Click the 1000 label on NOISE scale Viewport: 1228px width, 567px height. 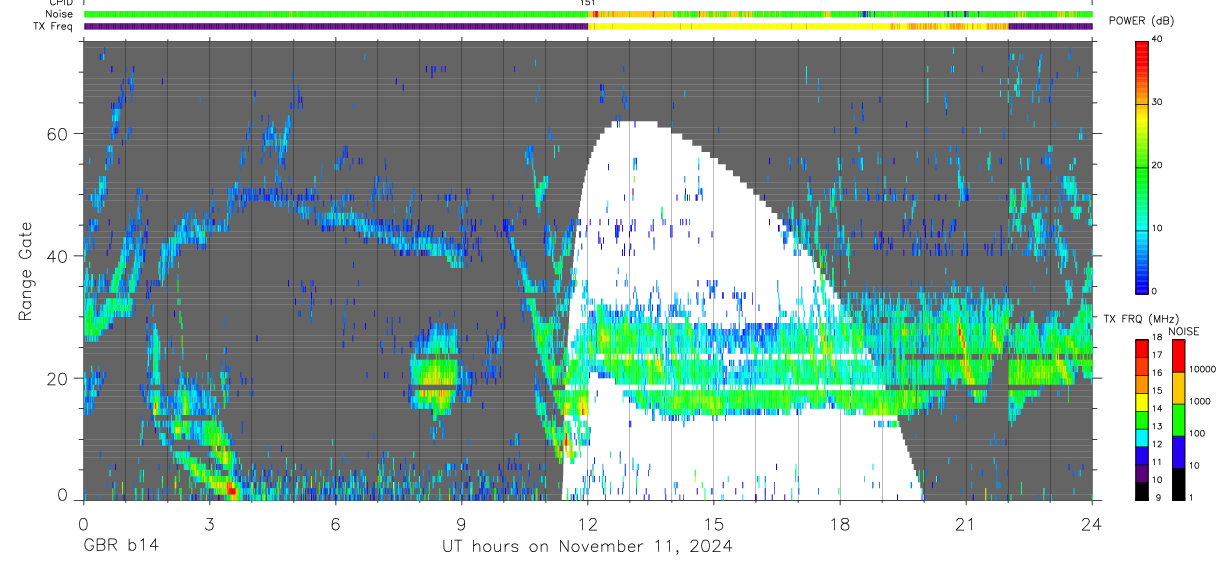[x=1198, y=401]
